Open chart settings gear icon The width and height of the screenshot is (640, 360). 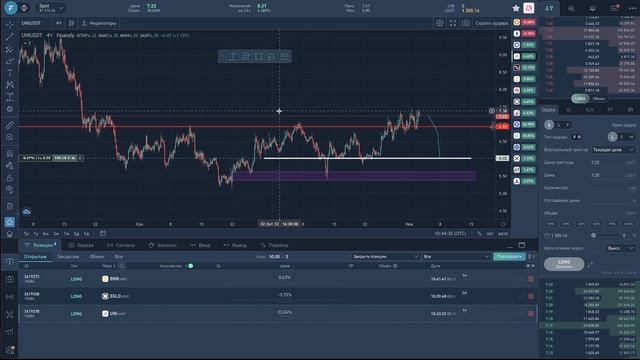pyautogui.click(x=440, y=23)
